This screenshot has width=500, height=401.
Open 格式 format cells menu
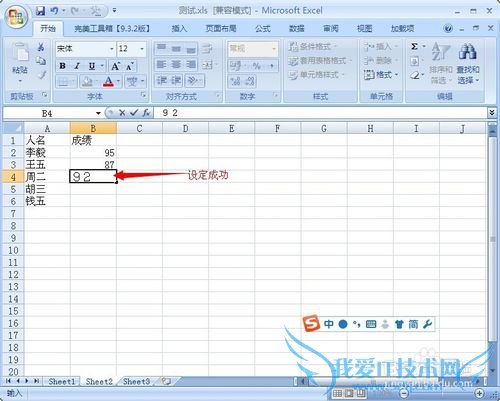click(381, 75)
